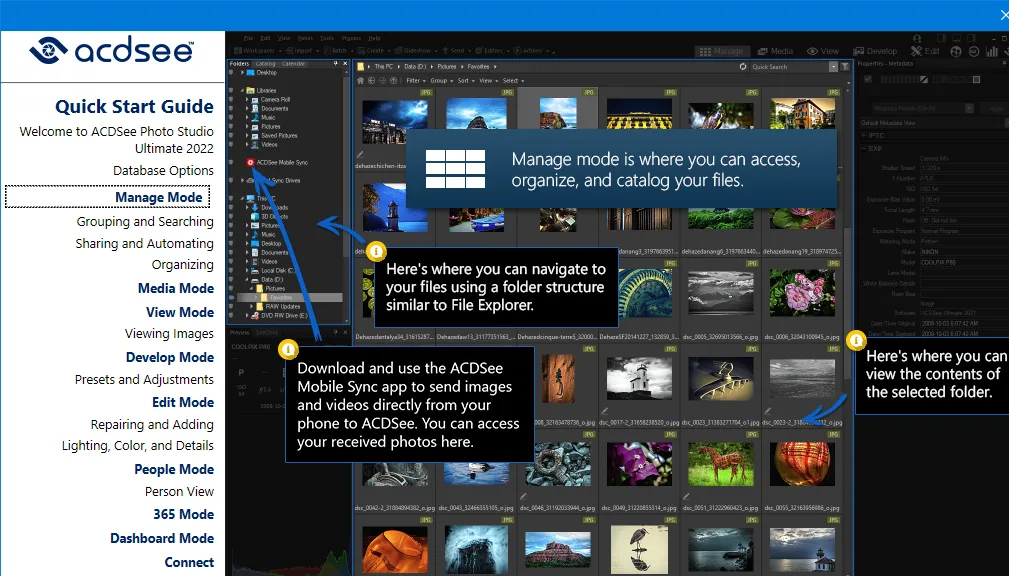Toggle the Easy-Select indicator beside DVD RW Drive
This screenshot has height=576, width=1009.
(x=231, y=316)
